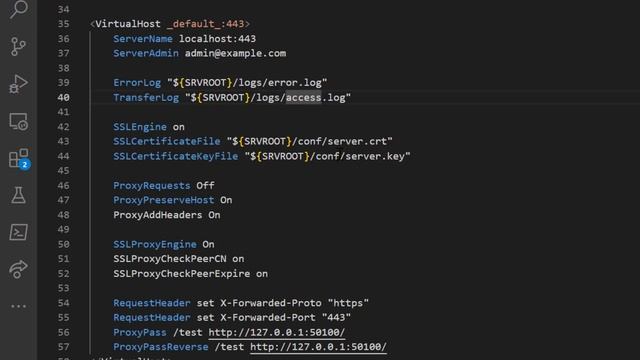Open the Search view icon
The height and width of the screenshot is (360, 640).
coord(18,9)
